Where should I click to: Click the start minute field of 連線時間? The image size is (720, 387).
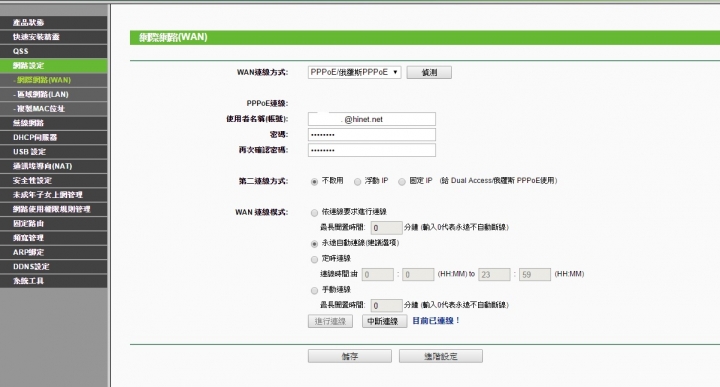(x=418, y=275)
